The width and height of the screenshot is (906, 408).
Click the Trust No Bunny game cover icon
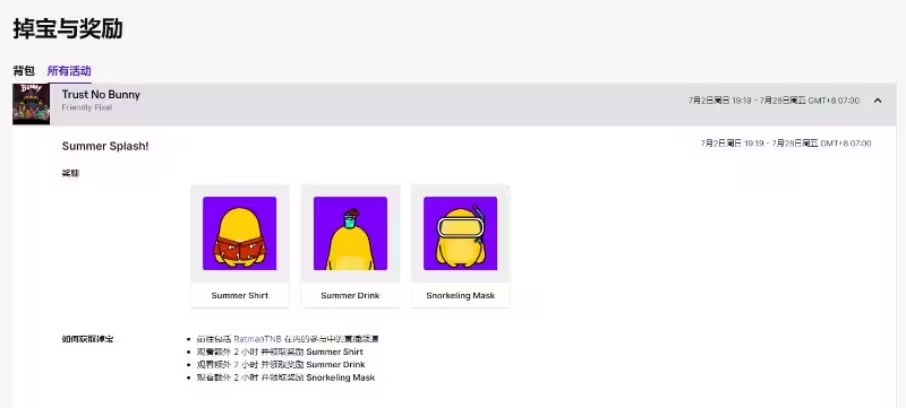tap(31, 103)
